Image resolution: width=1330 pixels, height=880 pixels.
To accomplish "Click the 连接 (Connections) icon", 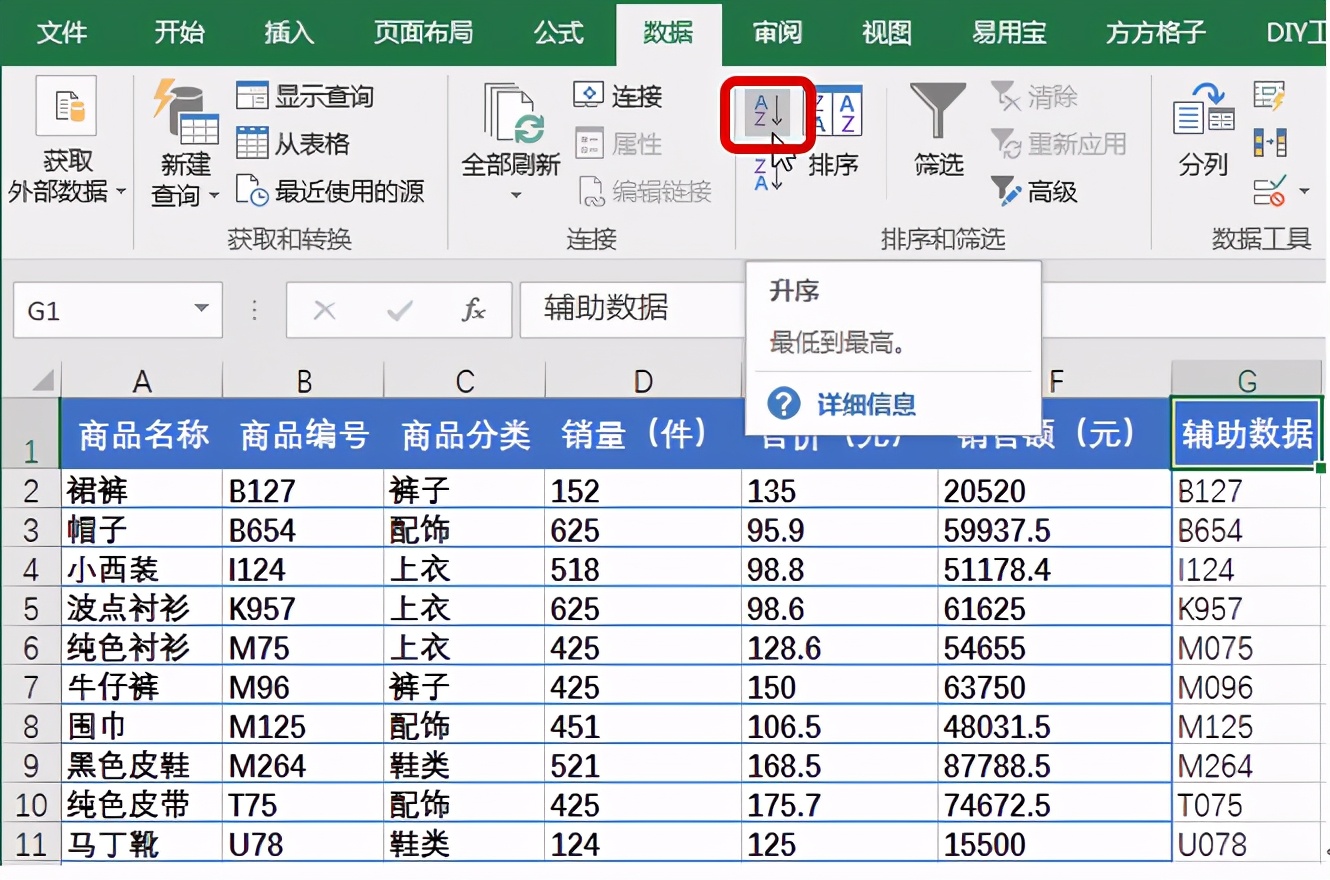I will tap(589, 96).
